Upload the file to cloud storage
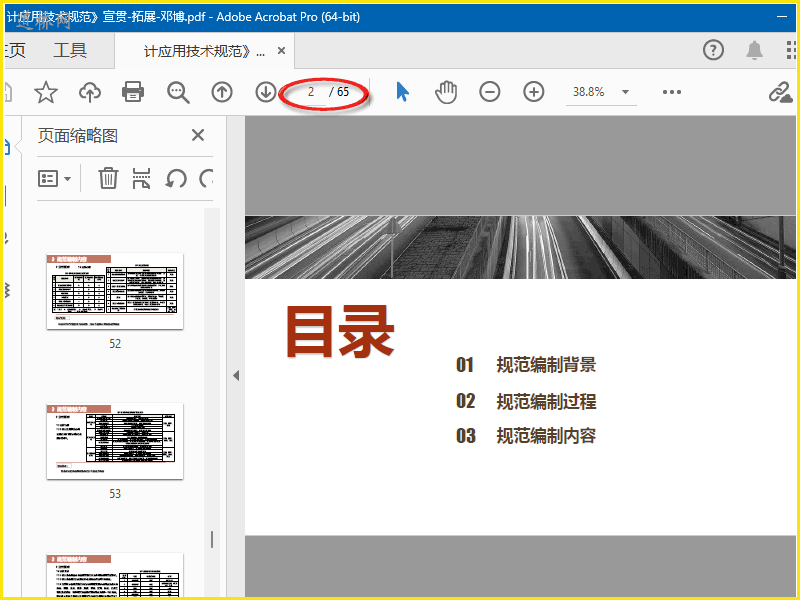 click(90, 92)
